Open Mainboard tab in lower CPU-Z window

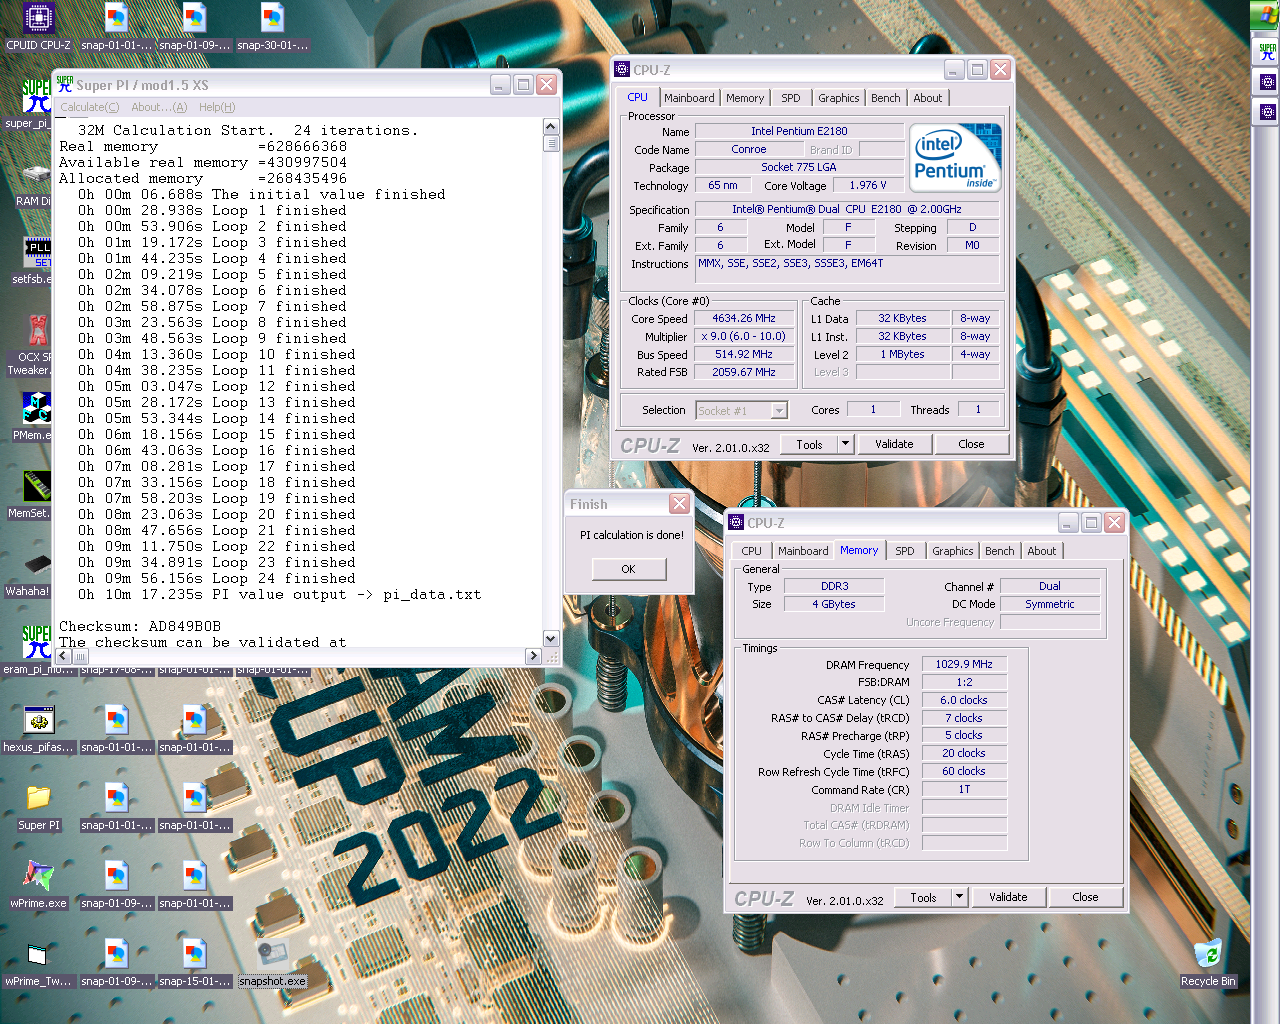pos(803,551)
